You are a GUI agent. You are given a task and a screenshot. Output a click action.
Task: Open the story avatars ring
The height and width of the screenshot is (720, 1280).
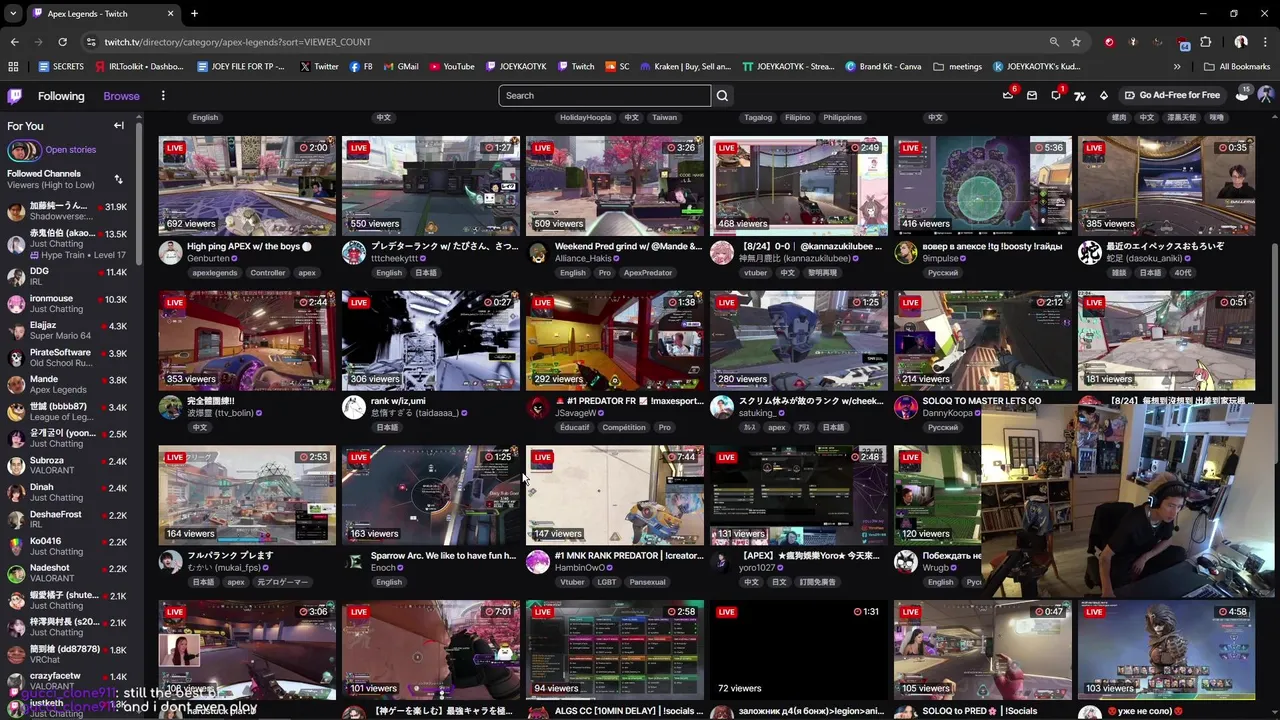tap(24, 151)
